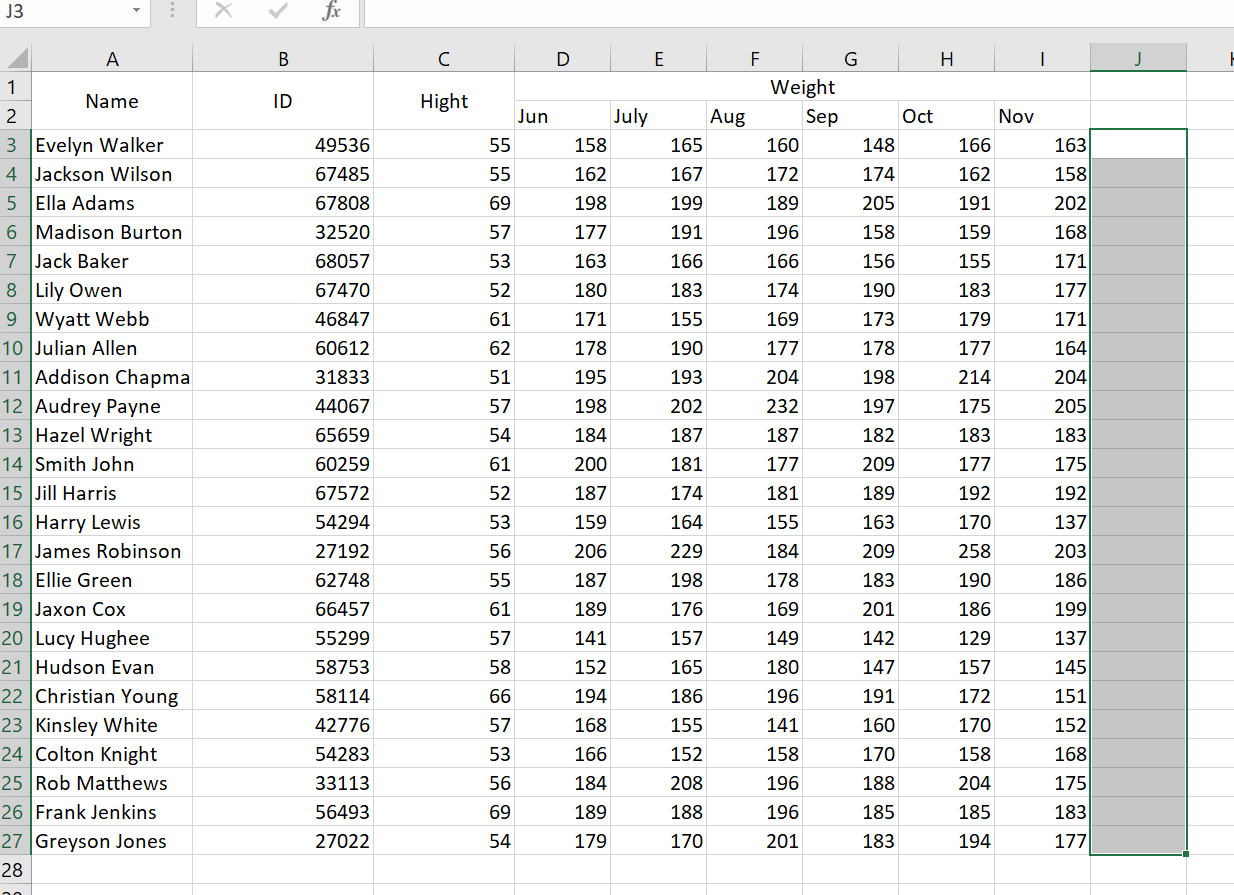Select the Hight column header cell
This screenshot has width=1234, height=895.
coord(443,101)
